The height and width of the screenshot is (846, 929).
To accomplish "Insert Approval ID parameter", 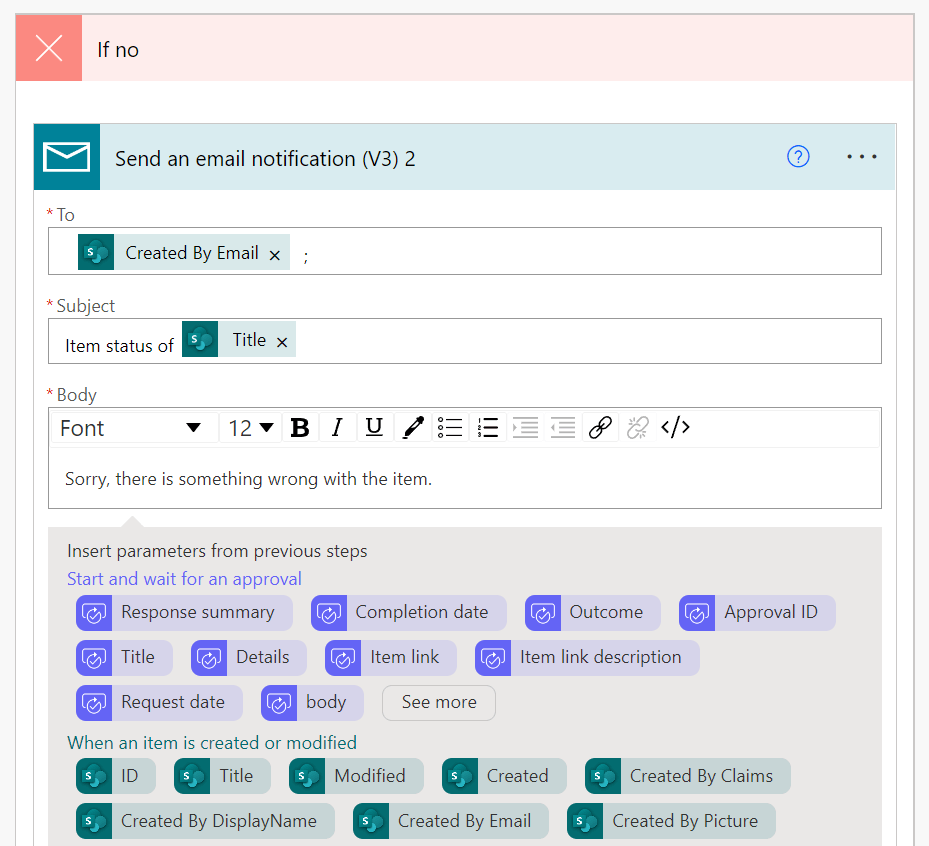I will coord(757,613).
